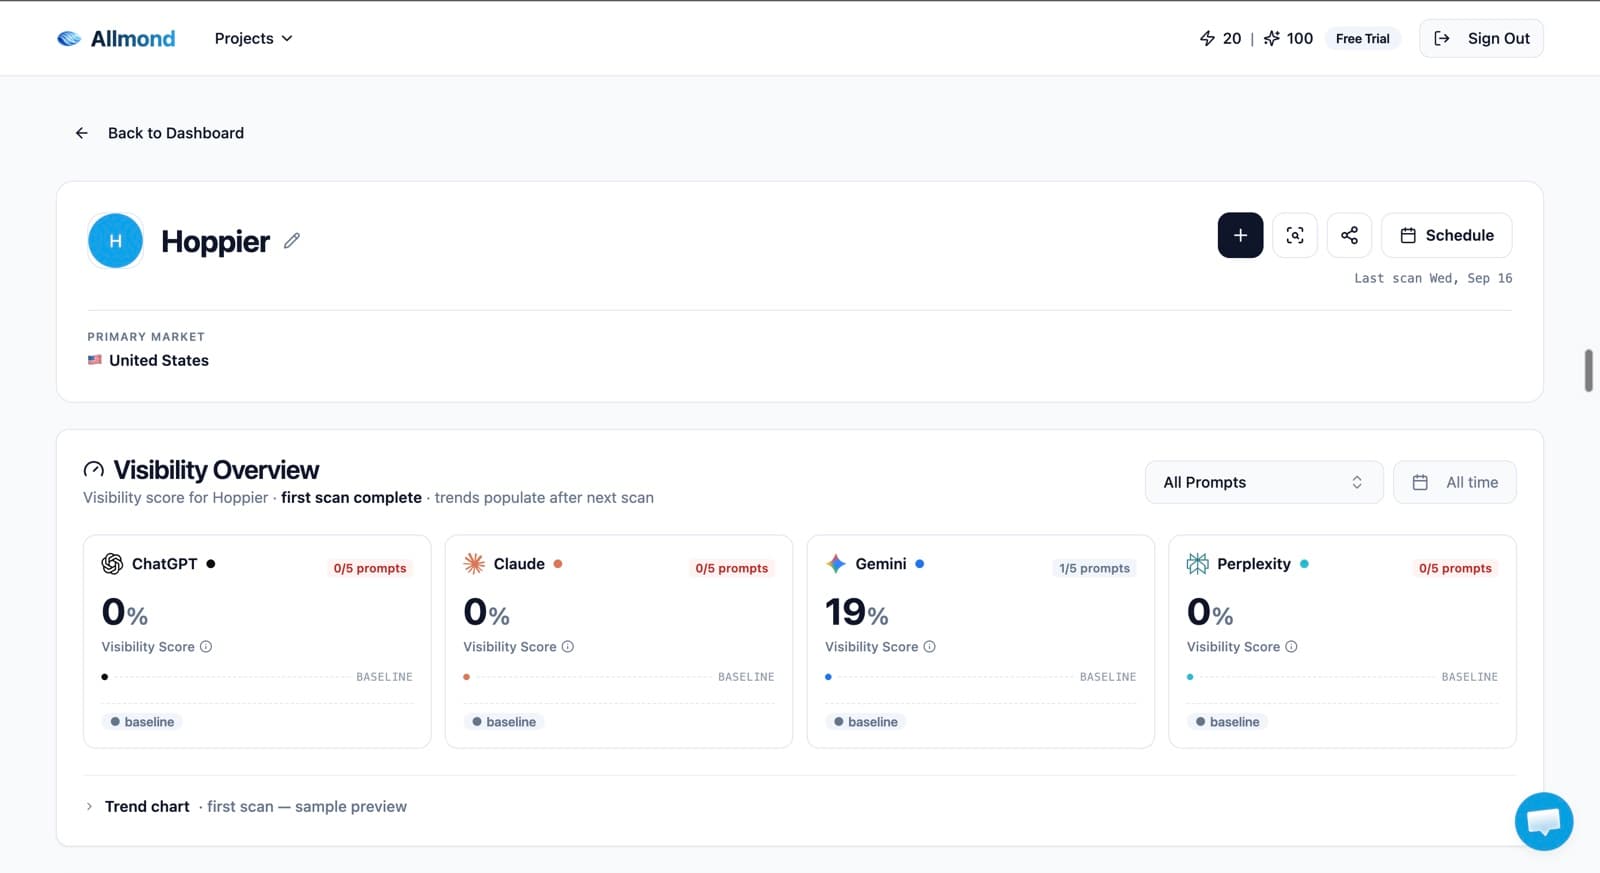Click ChatGPT baseline timeline marker dot

pos(105,677)
